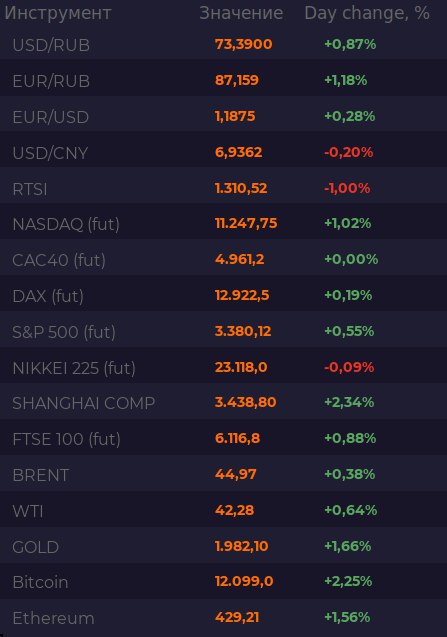Image resolution: width=447 pixels, height=637 pixels.
Task: Click the BRENT oil row
Action: [x=224, y=474]
